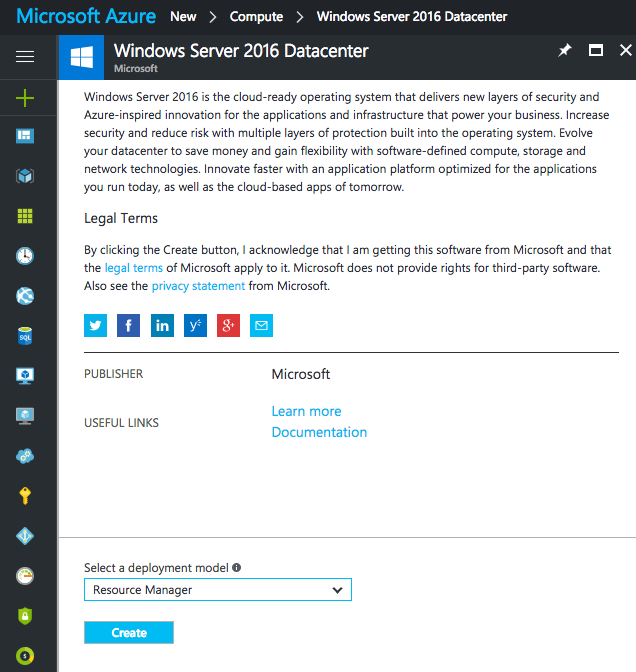Image resolution: width=636 pixels, height=672 pixels.
Task: Open the privacy statement link
Action: [198, 286]
